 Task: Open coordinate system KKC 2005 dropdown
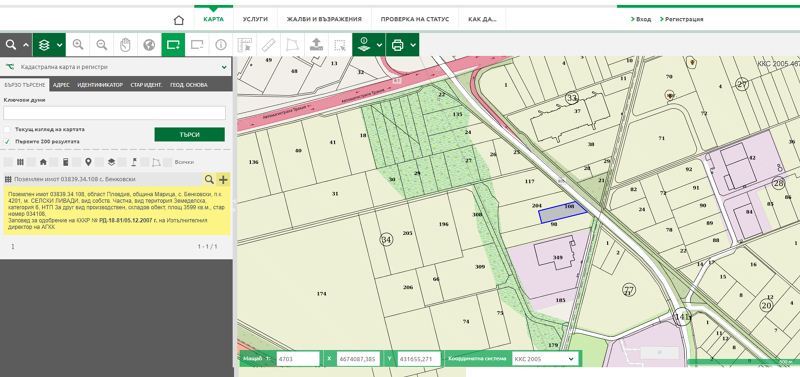click(544, 359)
